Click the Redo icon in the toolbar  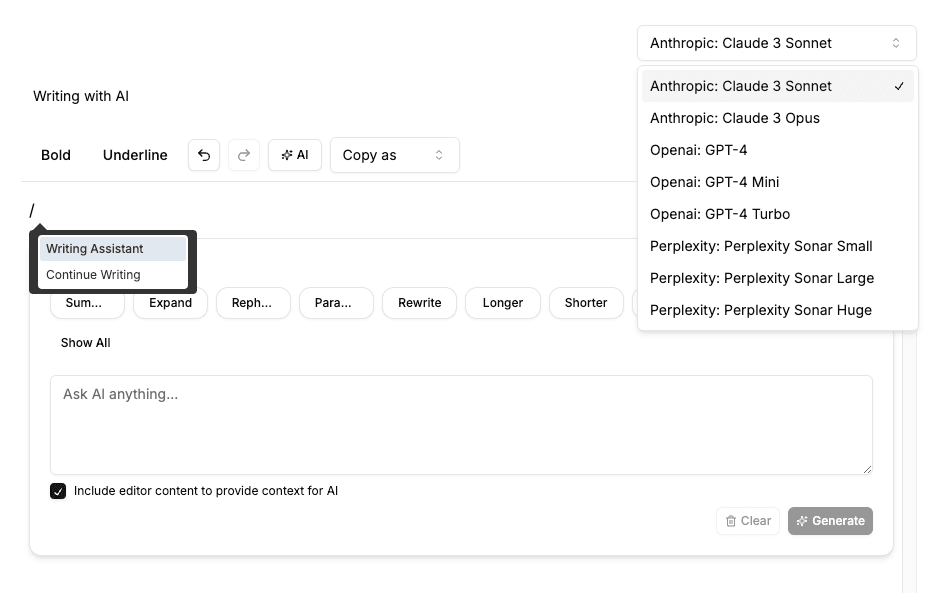pyautogui.click(x=244, y=155)
